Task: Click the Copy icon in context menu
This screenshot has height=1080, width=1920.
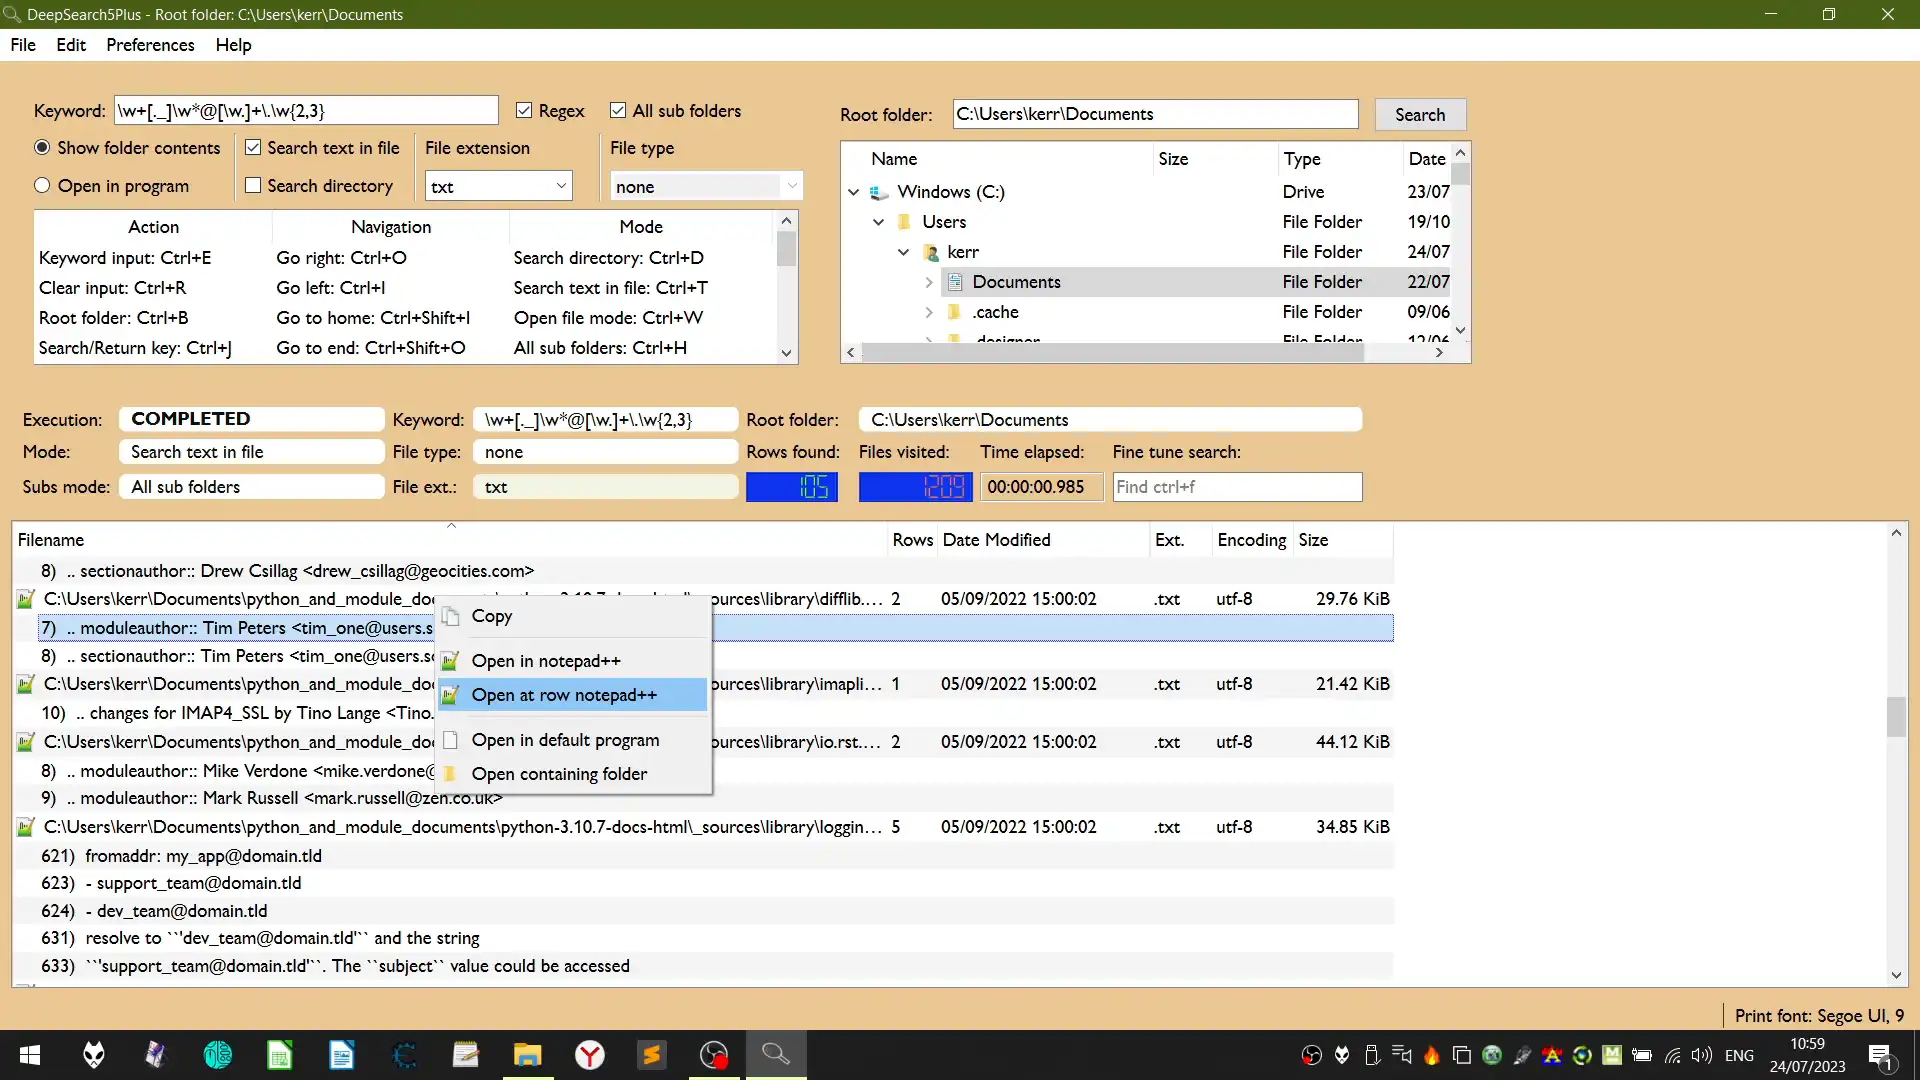Action: (x=450, y=616)
